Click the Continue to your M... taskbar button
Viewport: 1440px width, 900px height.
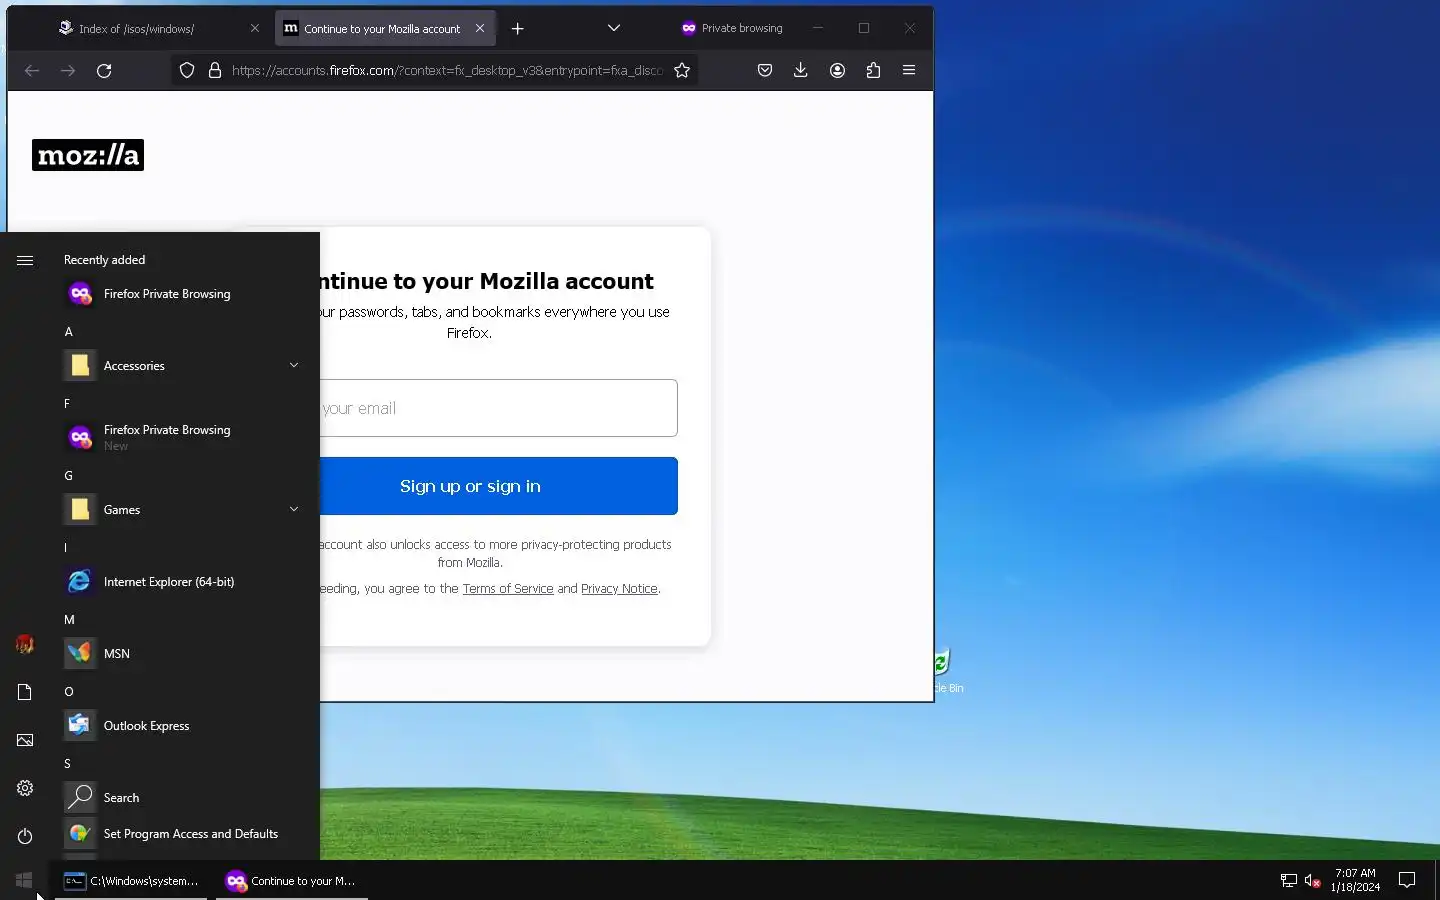point(292,881)
